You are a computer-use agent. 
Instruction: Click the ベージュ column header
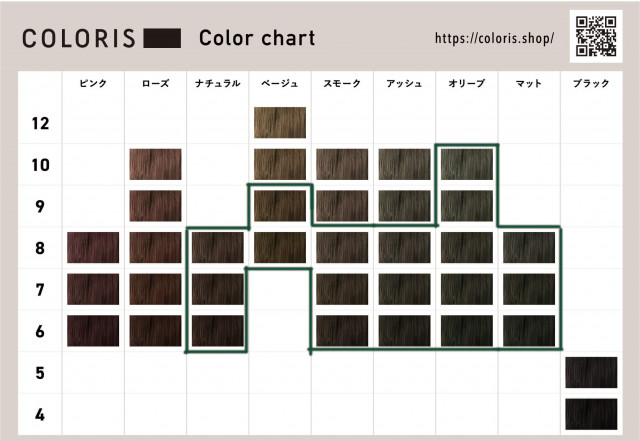pos(280,84)
